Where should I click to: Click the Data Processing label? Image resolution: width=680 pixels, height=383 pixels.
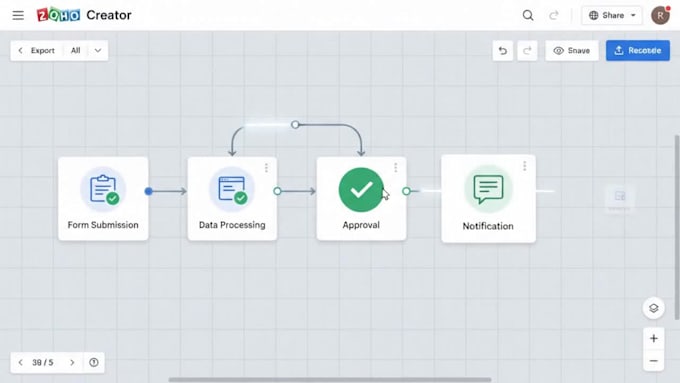point(232,225)
